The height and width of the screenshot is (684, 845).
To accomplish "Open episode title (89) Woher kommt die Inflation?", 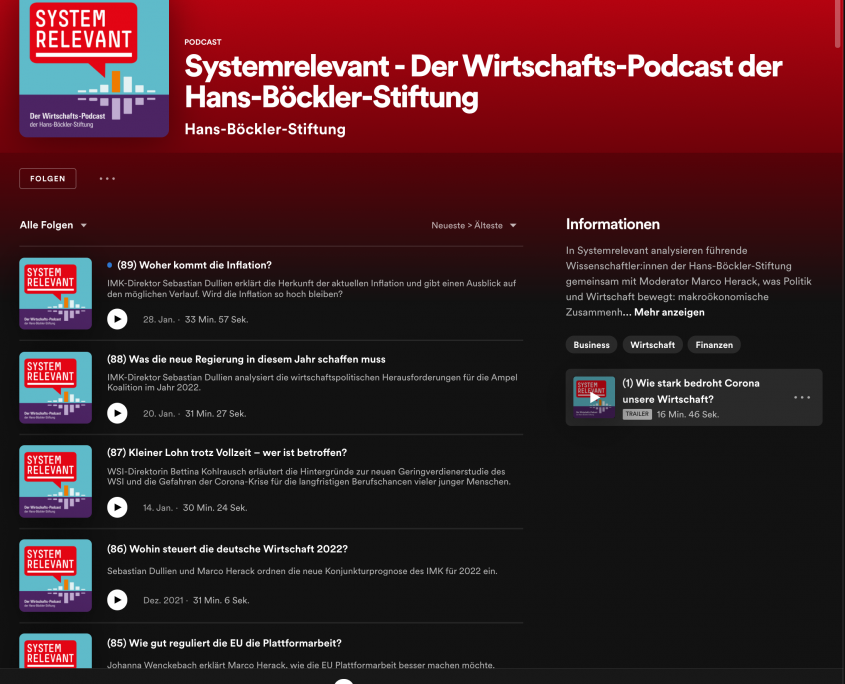I will (x=195, y=265).
